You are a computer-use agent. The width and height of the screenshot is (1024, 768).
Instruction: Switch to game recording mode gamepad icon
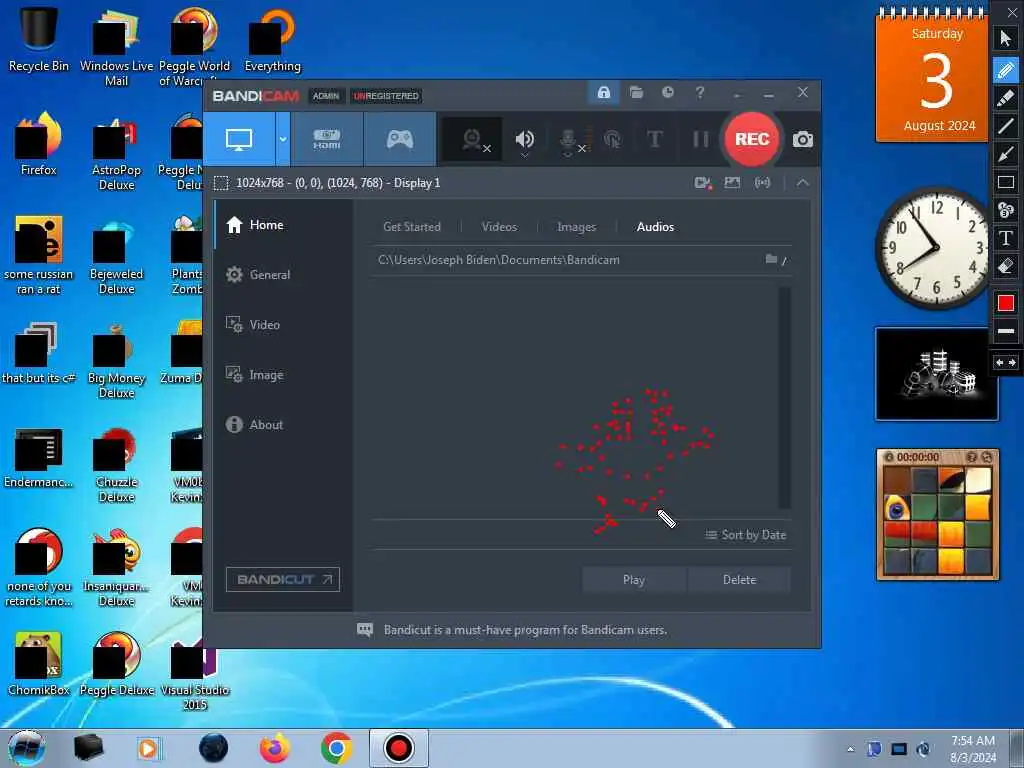(x=400, y=139)
